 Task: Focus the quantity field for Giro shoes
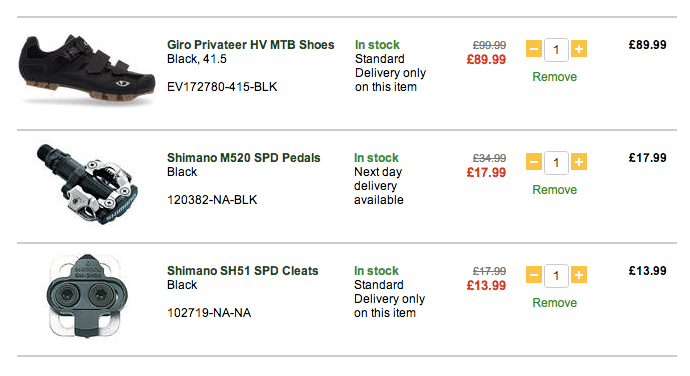point(556,50)
